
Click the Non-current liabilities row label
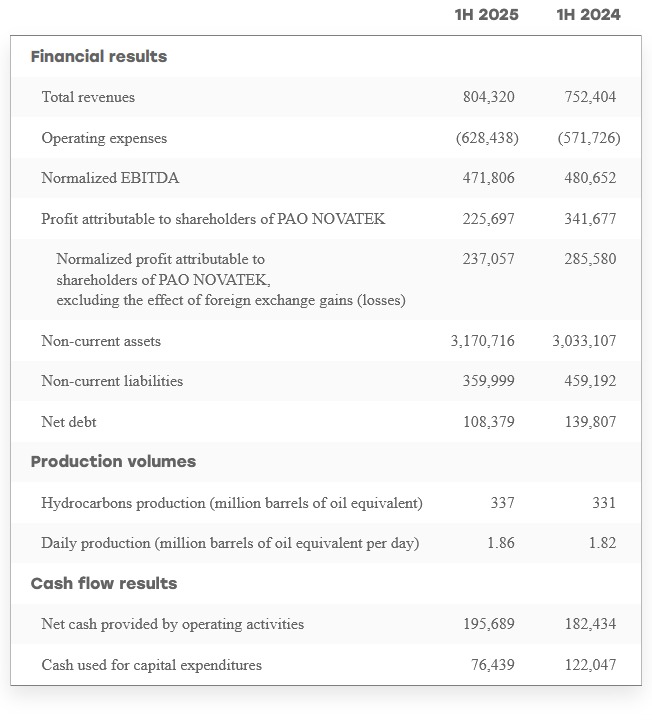(112, 381)
